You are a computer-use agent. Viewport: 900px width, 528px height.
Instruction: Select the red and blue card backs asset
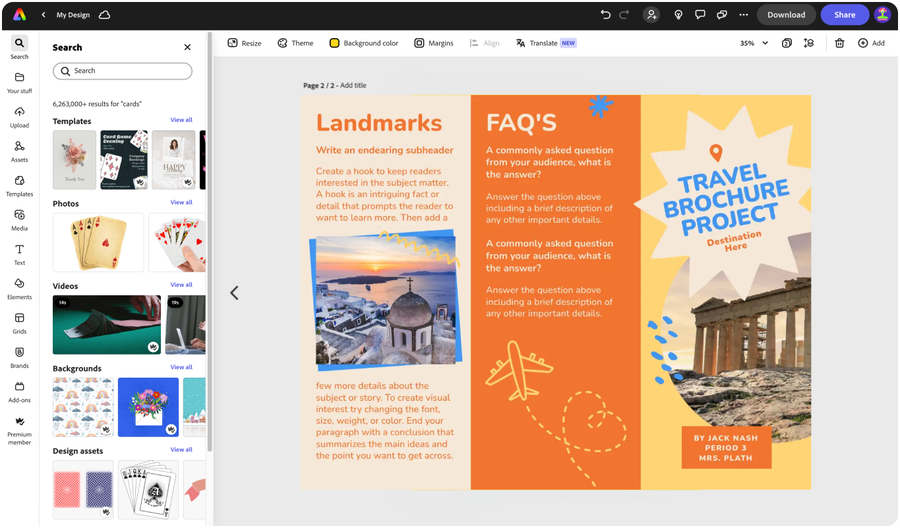[83, 490]
